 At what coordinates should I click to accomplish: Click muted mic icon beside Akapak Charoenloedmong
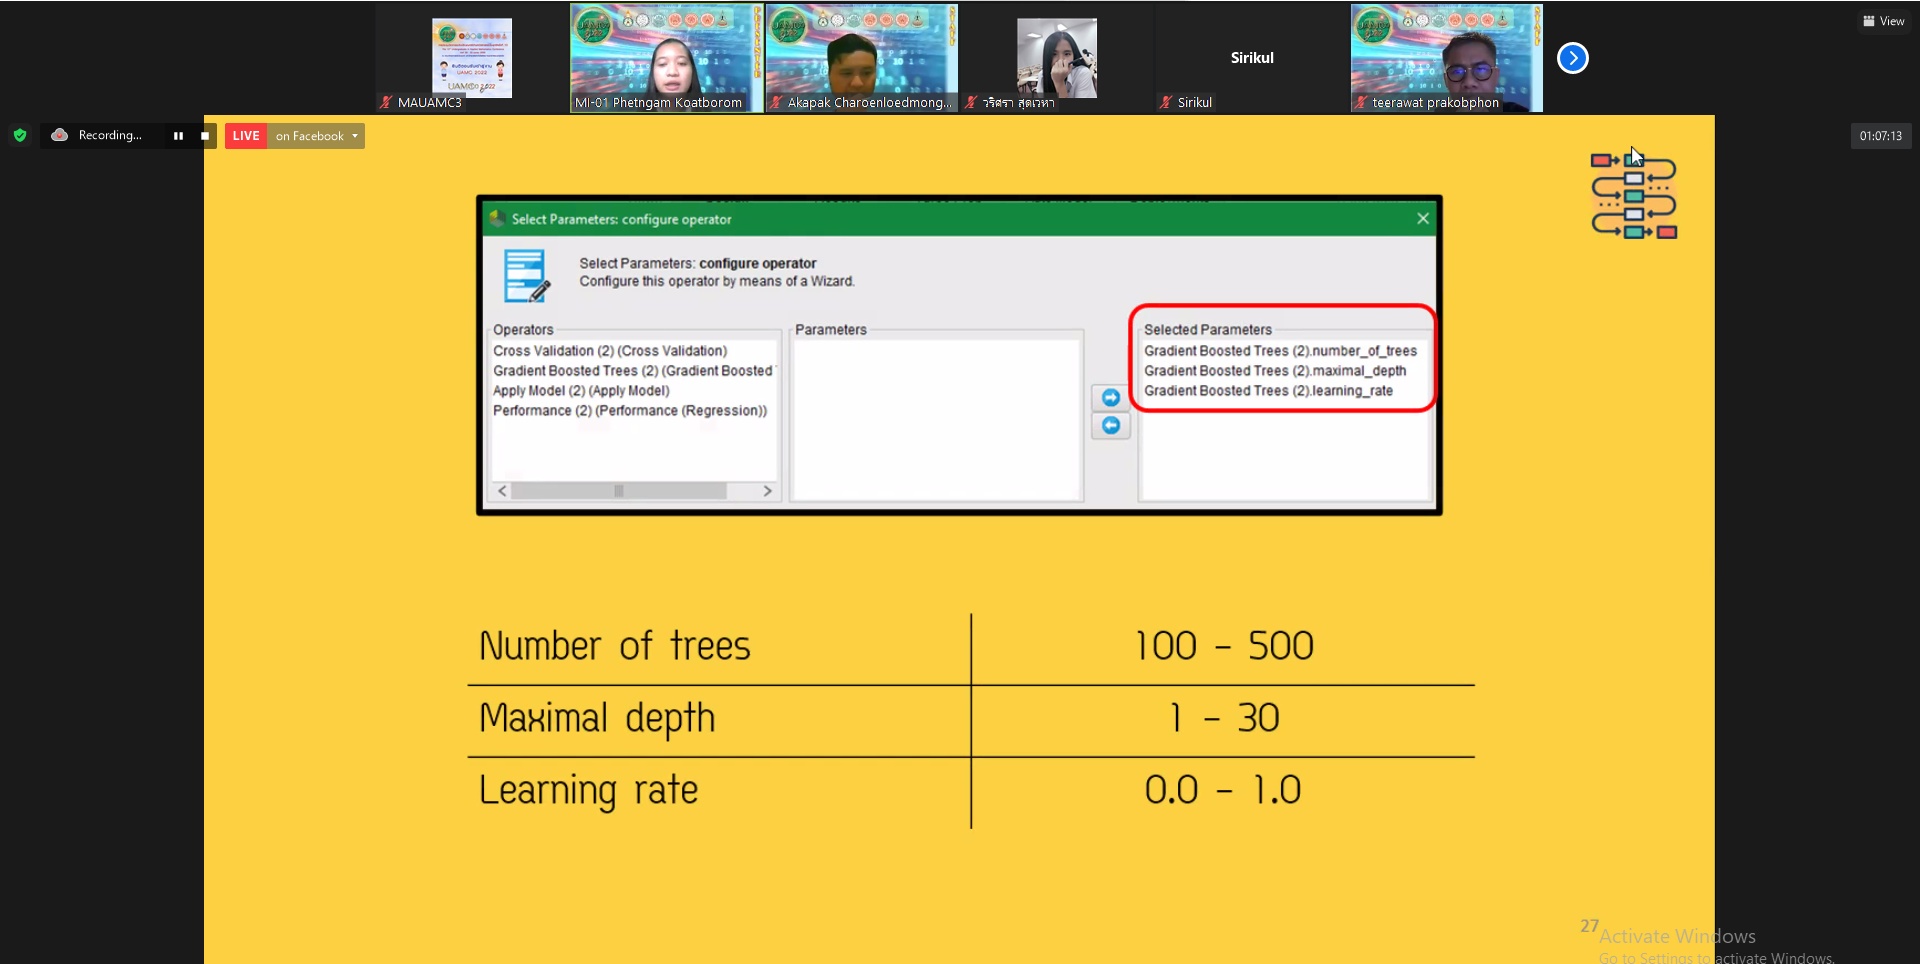tap(776, 102)
